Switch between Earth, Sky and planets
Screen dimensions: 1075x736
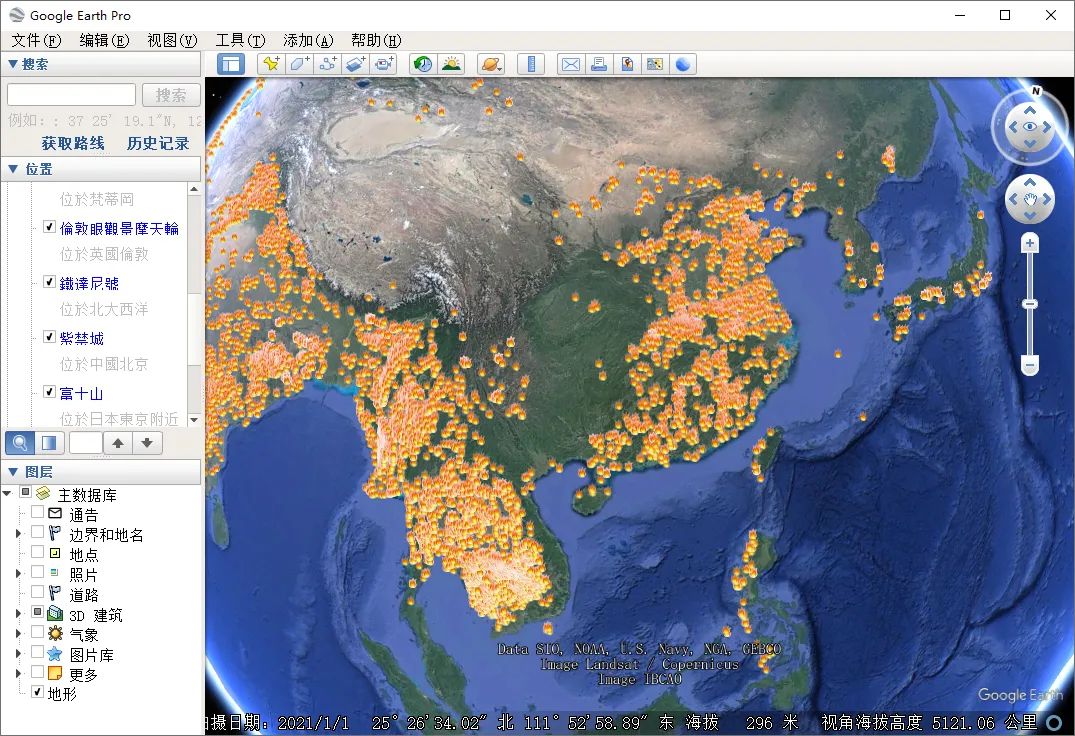click(491, 64)
